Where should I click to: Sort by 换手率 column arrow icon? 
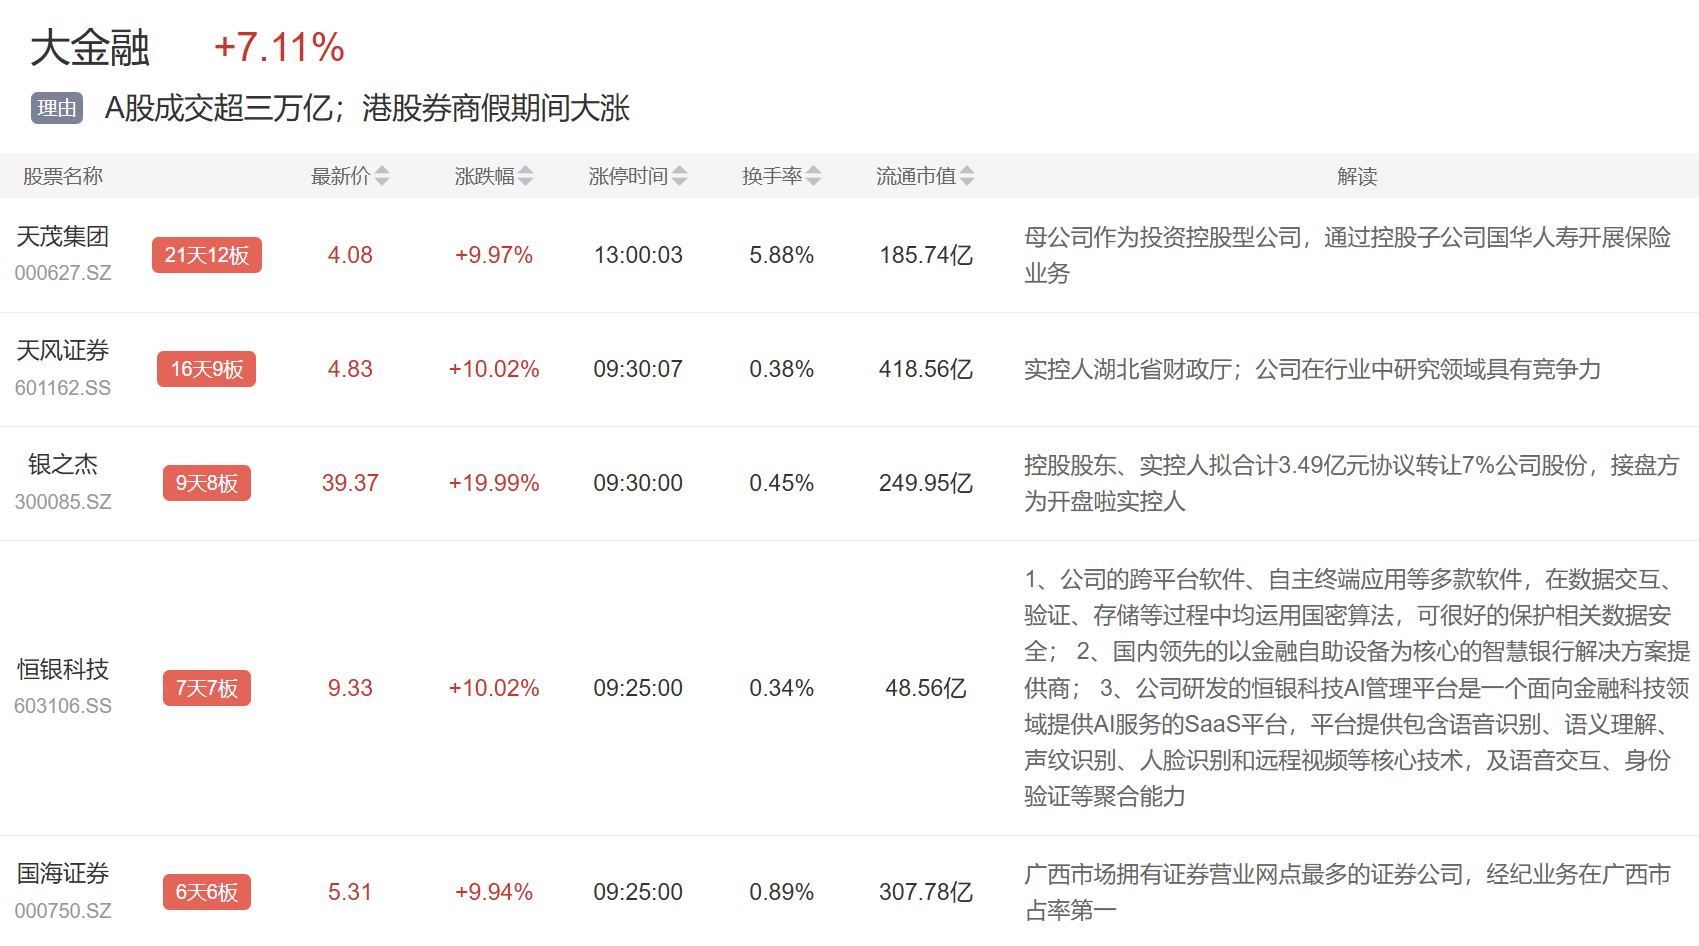[x=814, y=177]
